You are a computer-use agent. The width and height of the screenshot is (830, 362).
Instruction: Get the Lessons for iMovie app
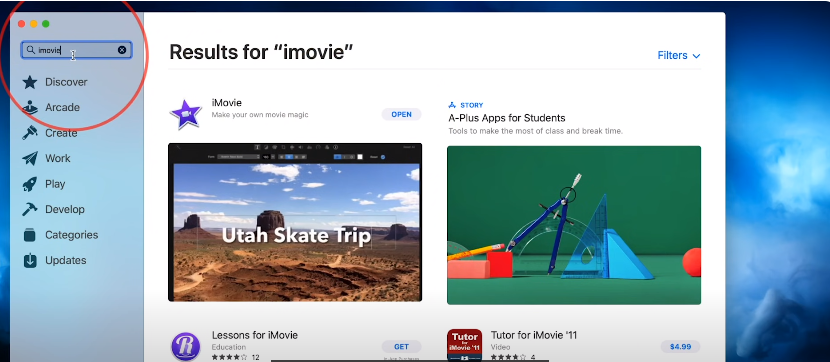click(x=401, y=347)
